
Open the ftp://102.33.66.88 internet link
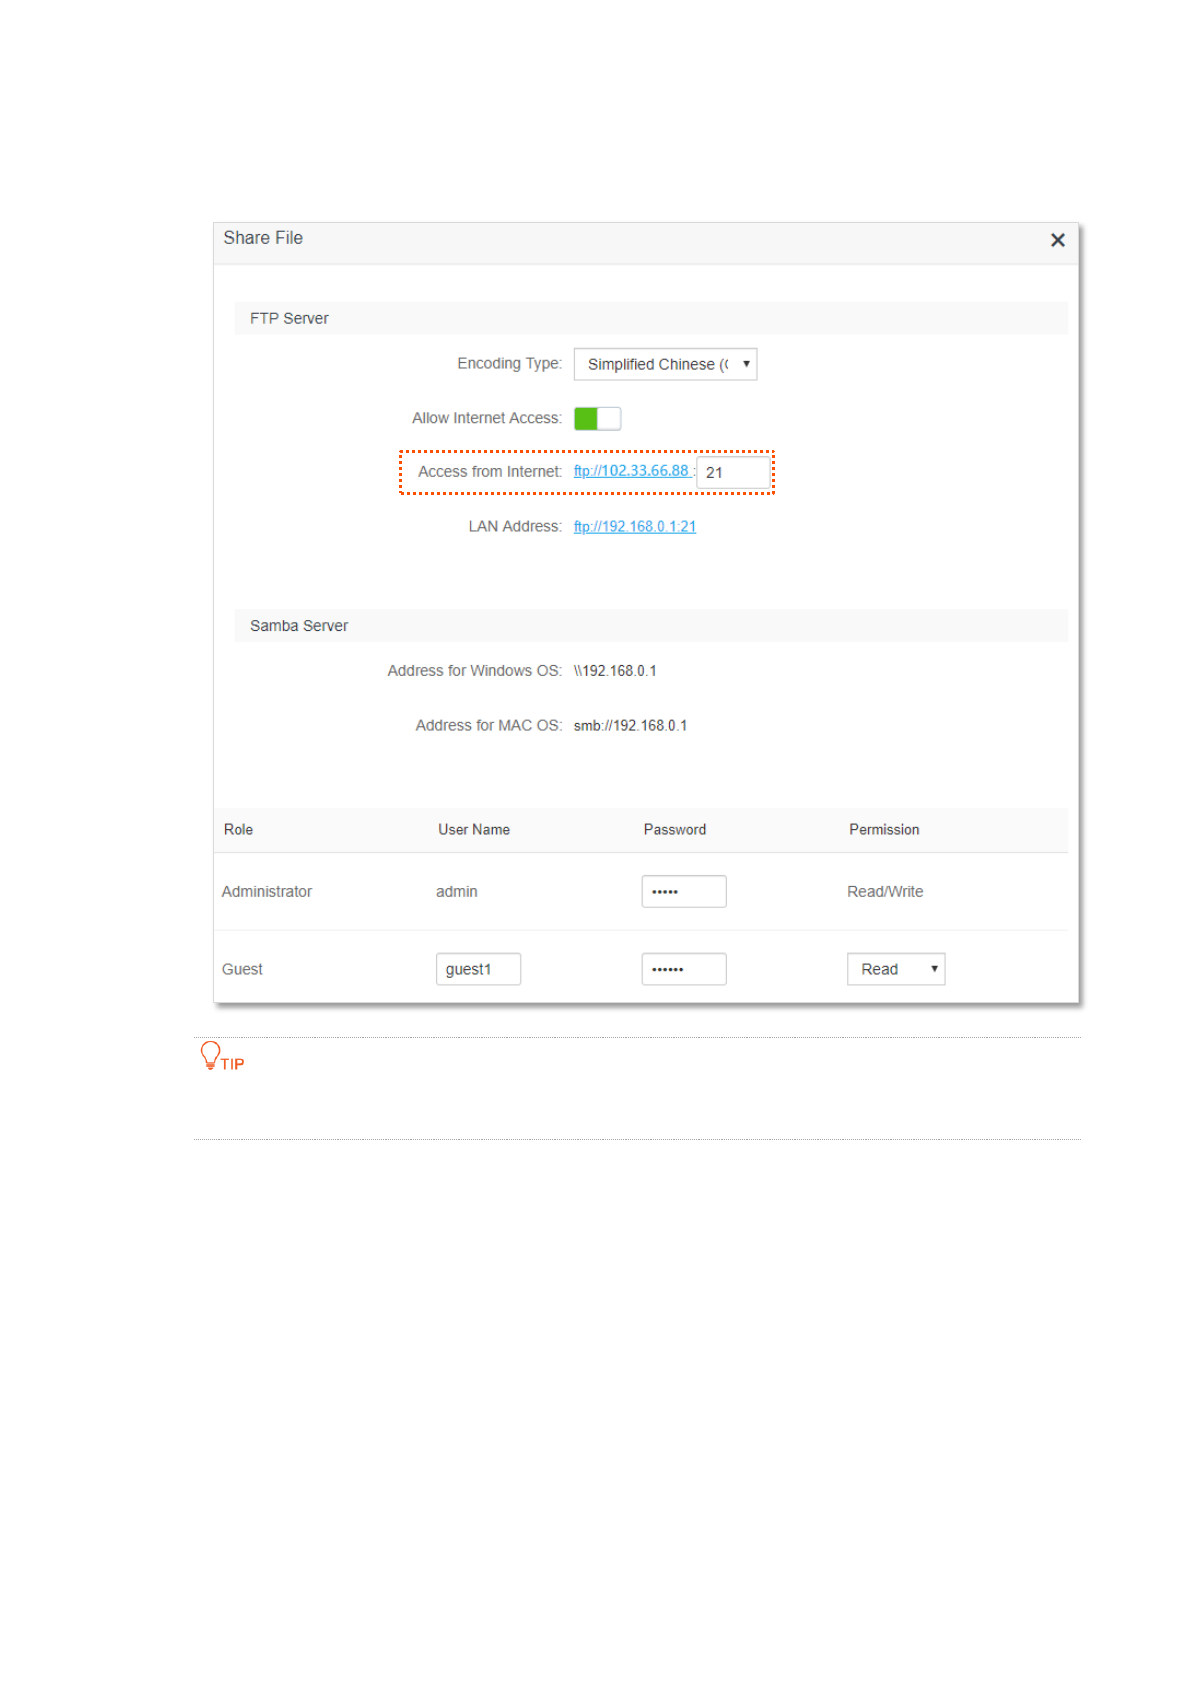click(x=631, y=471)
